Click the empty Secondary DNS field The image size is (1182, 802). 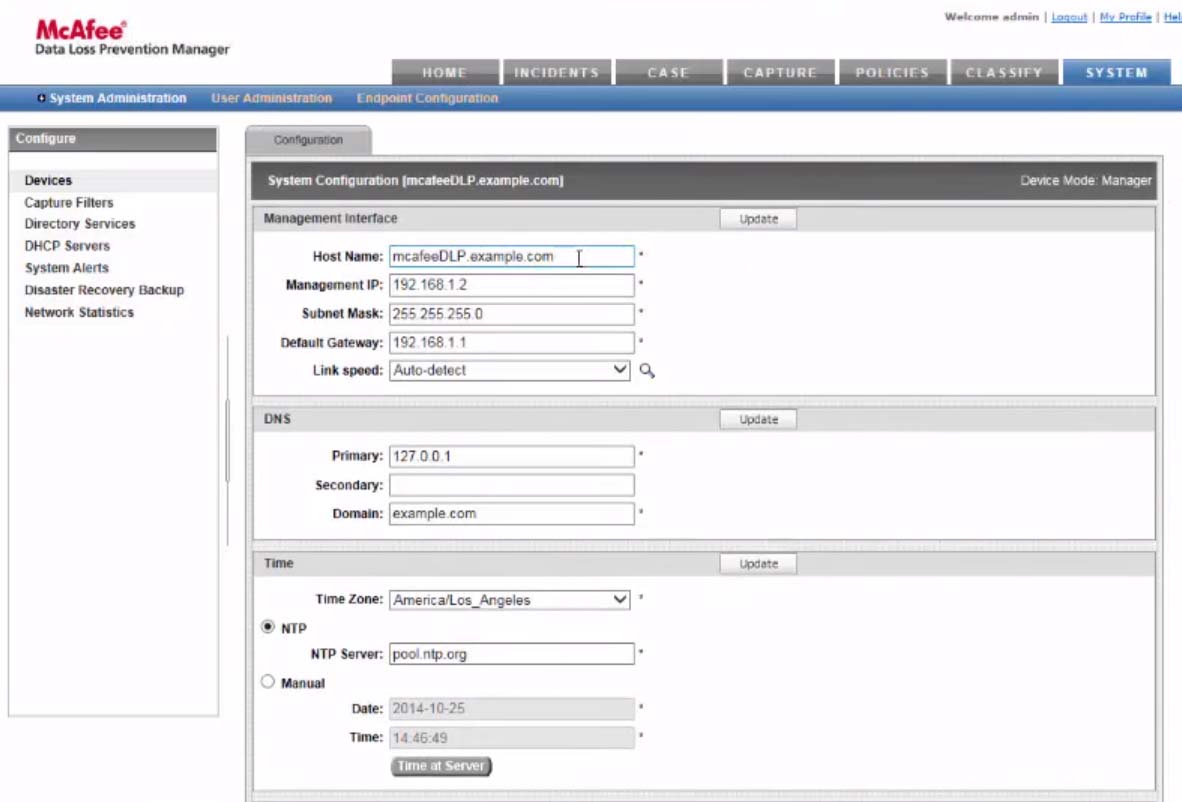point(511,485)
